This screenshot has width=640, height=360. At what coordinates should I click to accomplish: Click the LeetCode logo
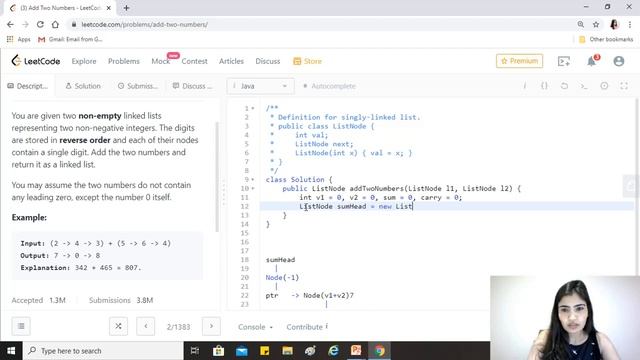pos(36,61)
